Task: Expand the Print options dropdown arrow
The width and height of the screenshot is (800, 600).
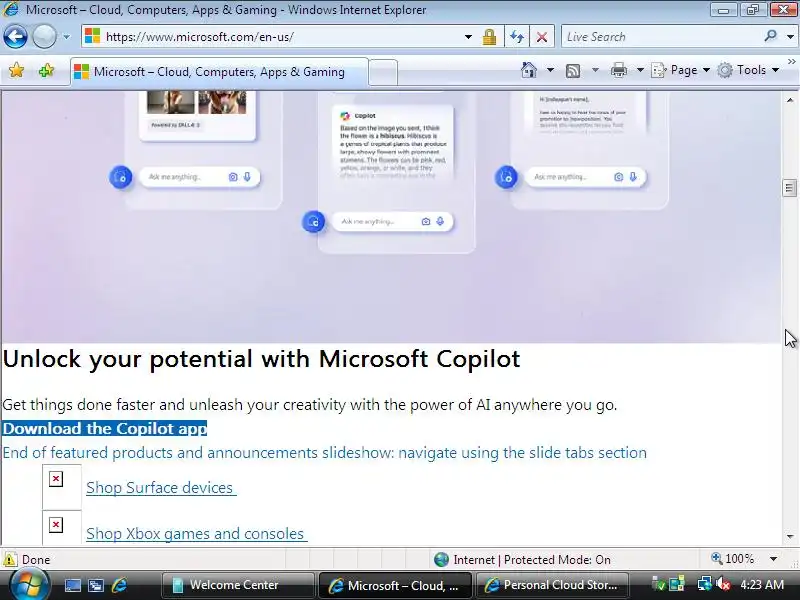Action: (x=640, y=70)
